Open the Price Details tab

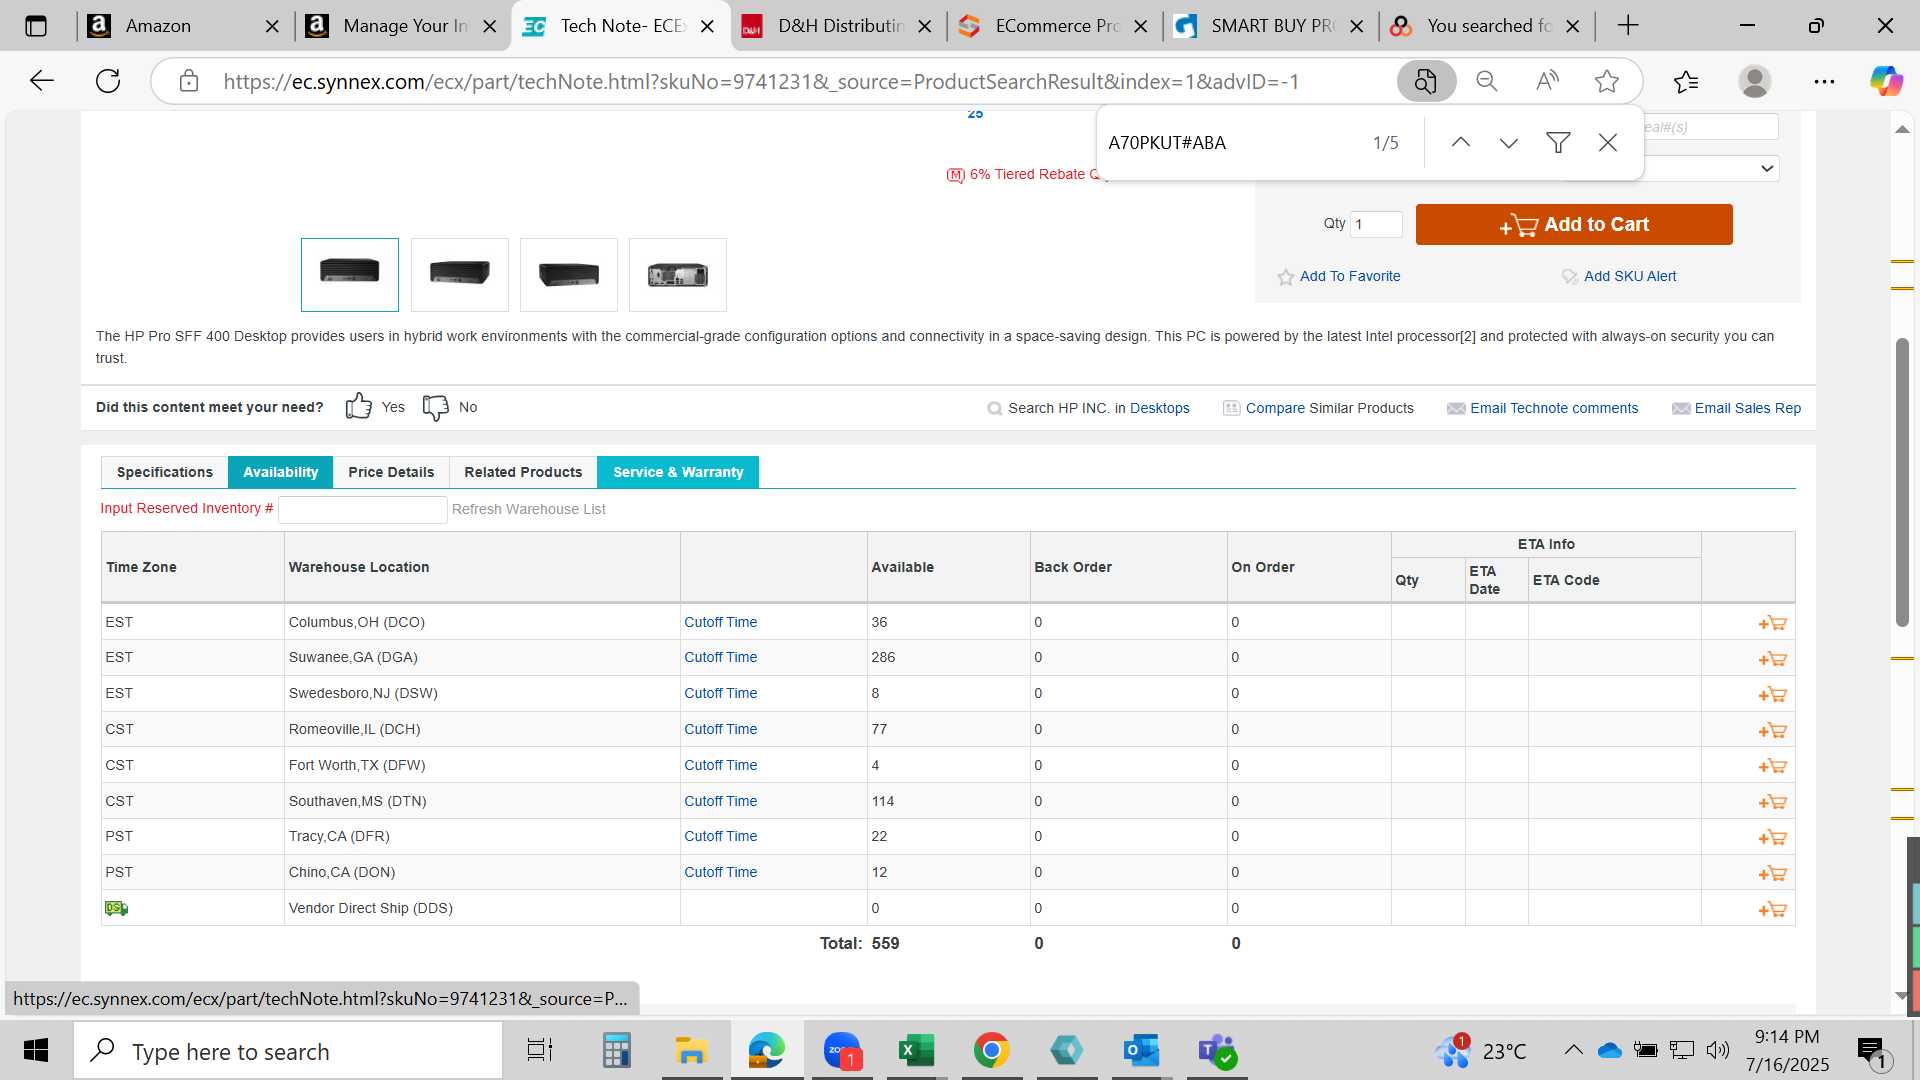(x=391, y=472)
